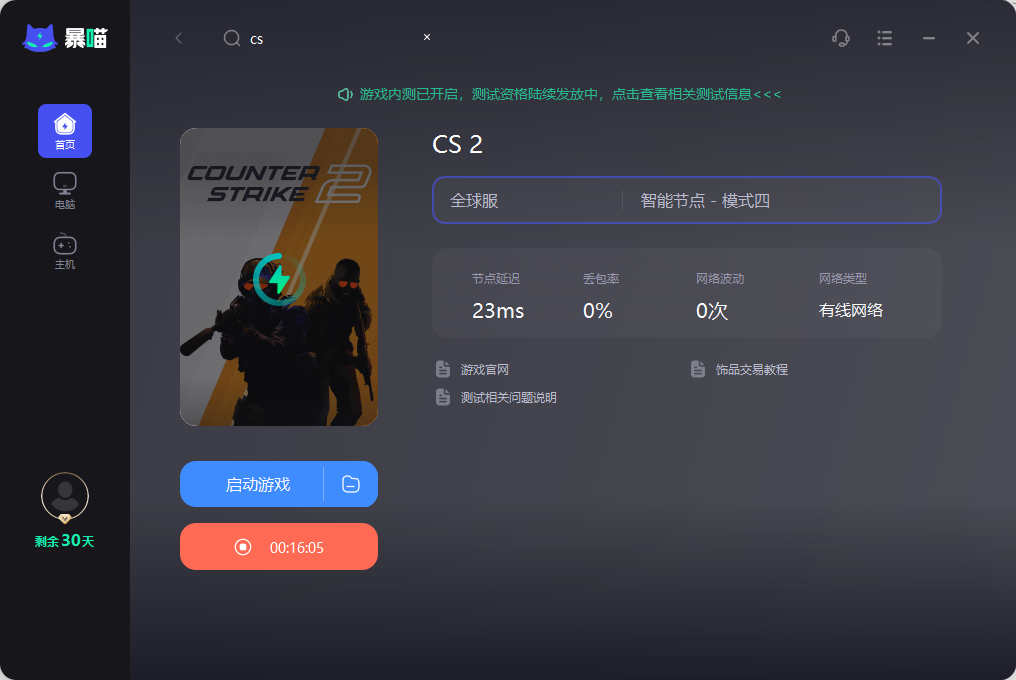
Task: Click the 0次 network fluctuation value
Action: tap(711, 311)
